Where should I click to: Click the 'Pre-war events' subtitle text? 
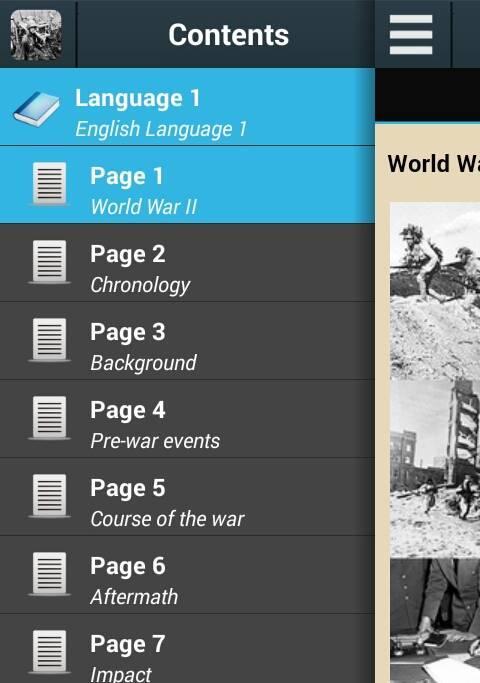pos(155,441)
